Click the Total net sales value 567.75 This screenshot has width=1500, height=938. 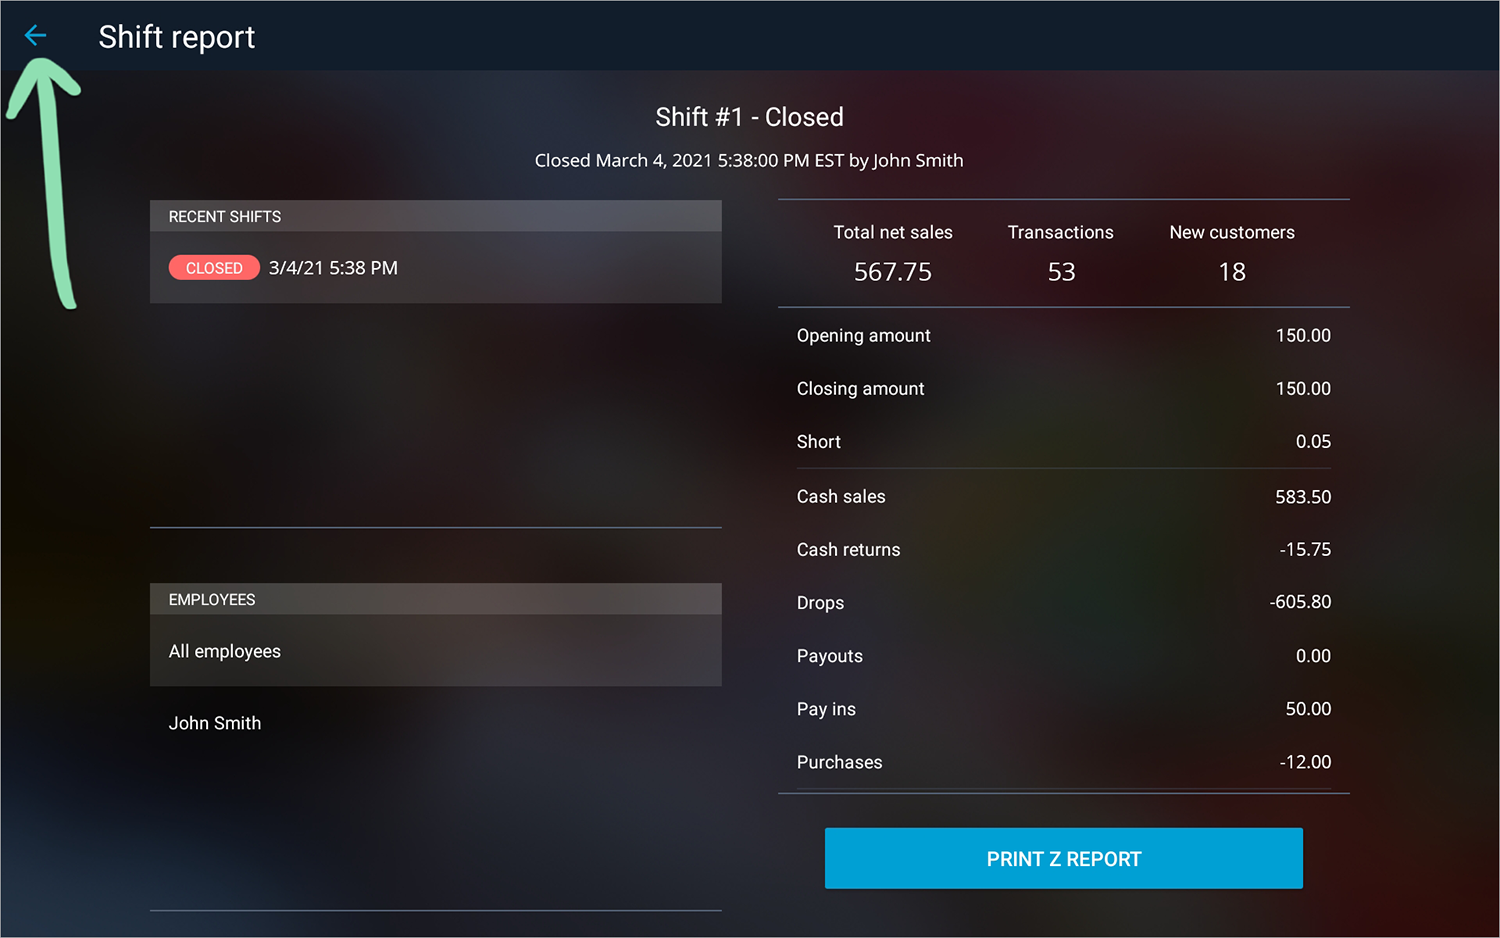[893, 272]
